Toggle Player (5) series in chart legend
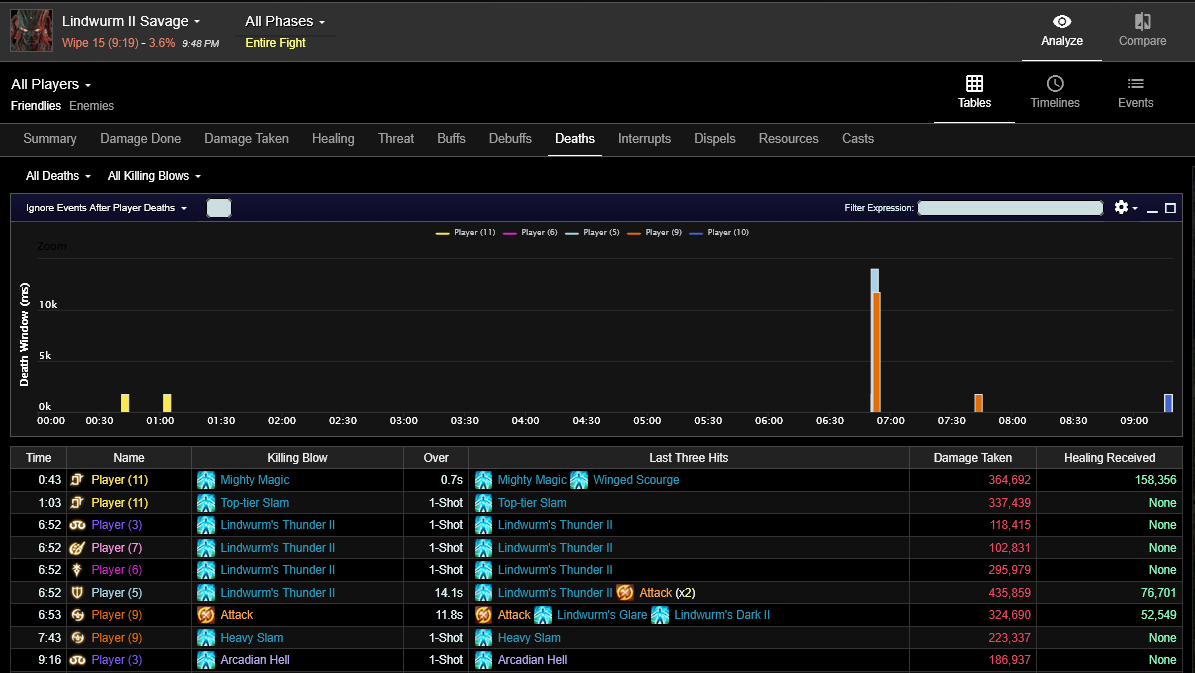The image size is (1195, 673). [592, 232]
